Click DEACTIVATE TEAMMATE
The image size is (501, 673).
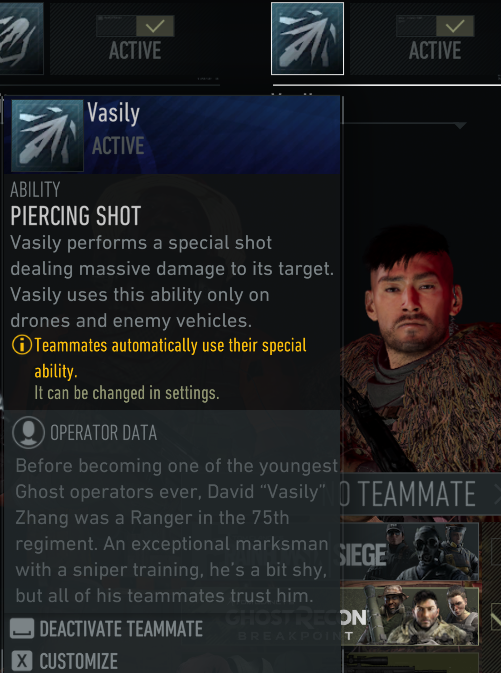click(121, 629)
